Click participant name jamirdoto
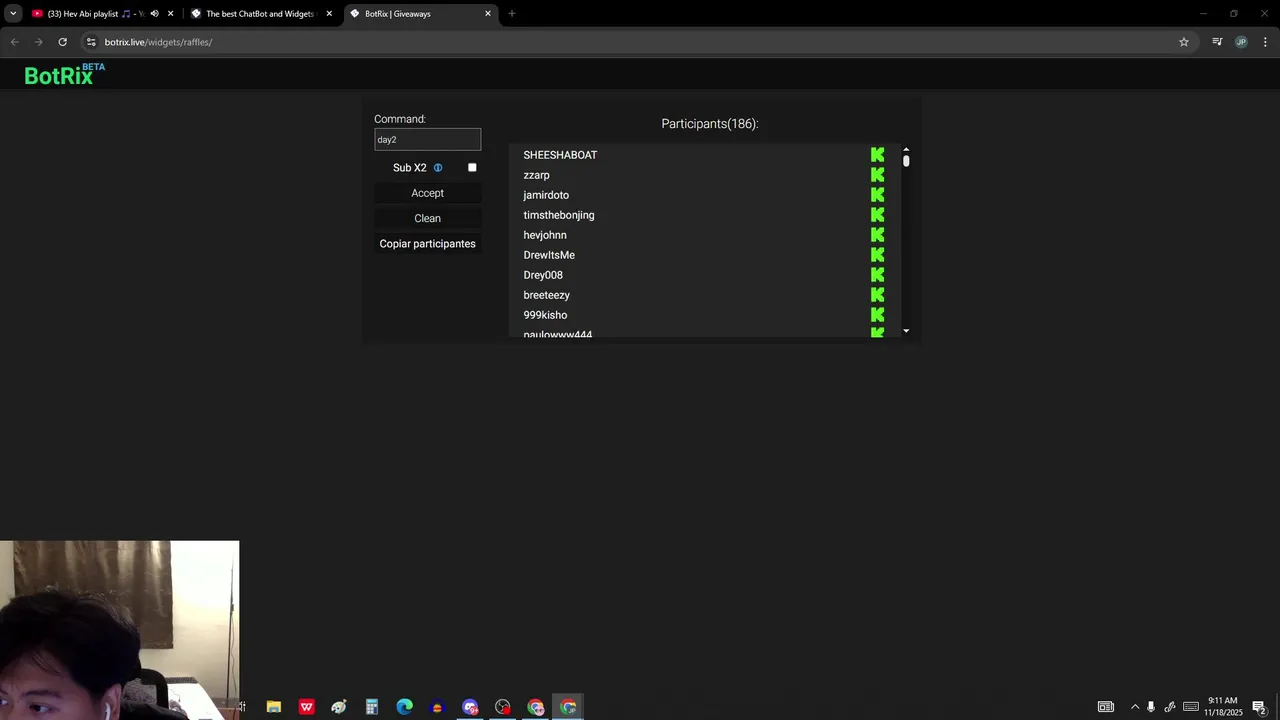Viewport: 1280px width, 720px height. click(546, 195)
